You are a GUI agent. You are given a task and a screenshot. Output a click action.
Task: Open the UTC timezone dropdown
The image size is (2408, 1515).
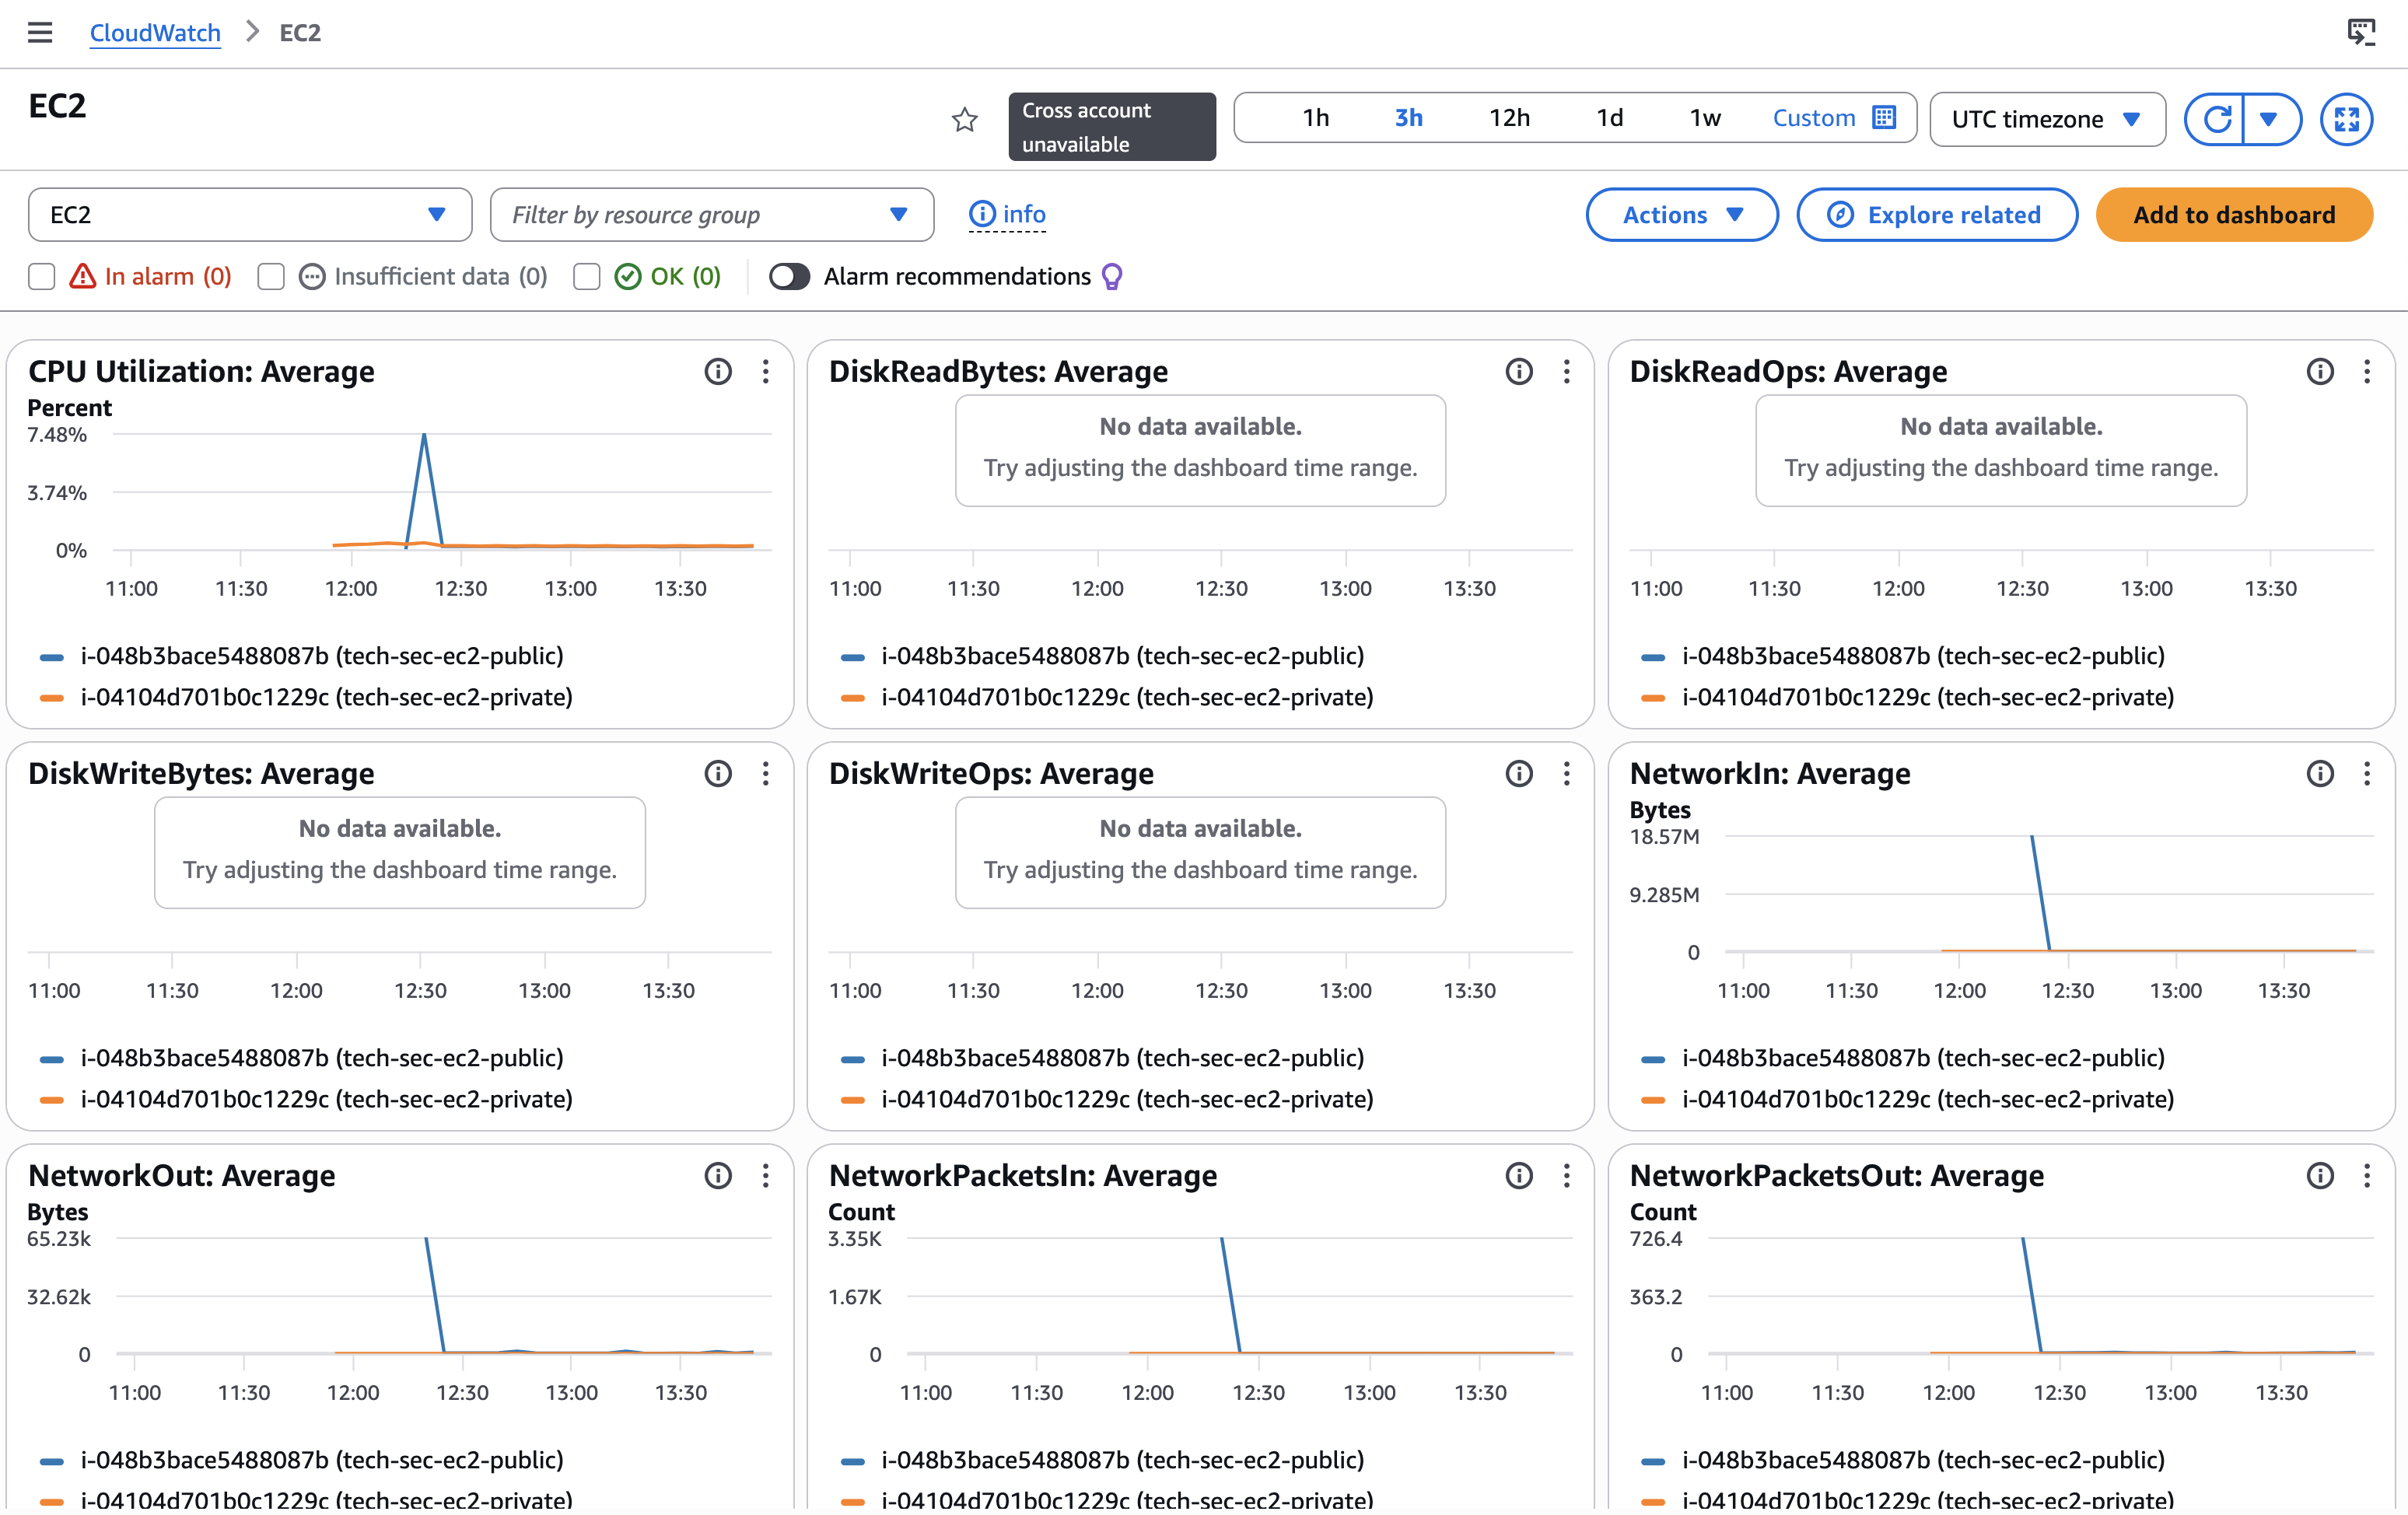click(2047, 119)
